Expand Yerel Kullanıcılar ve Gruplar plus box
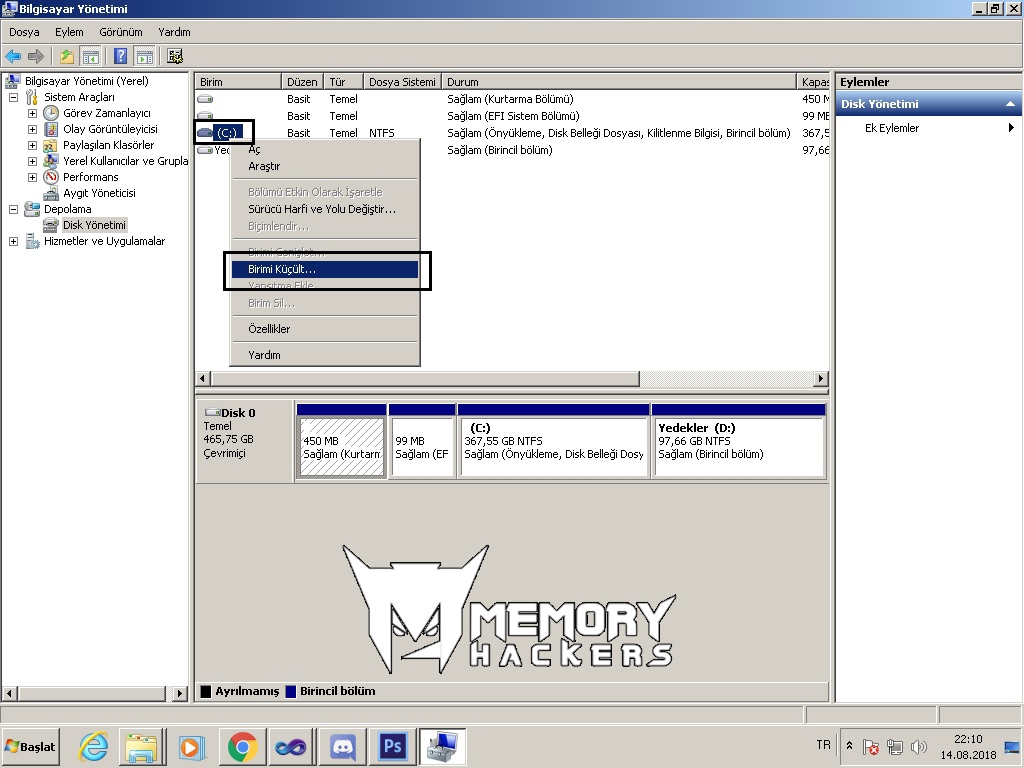The width and height of the screenshot is (1024, 768). point(32,161)
